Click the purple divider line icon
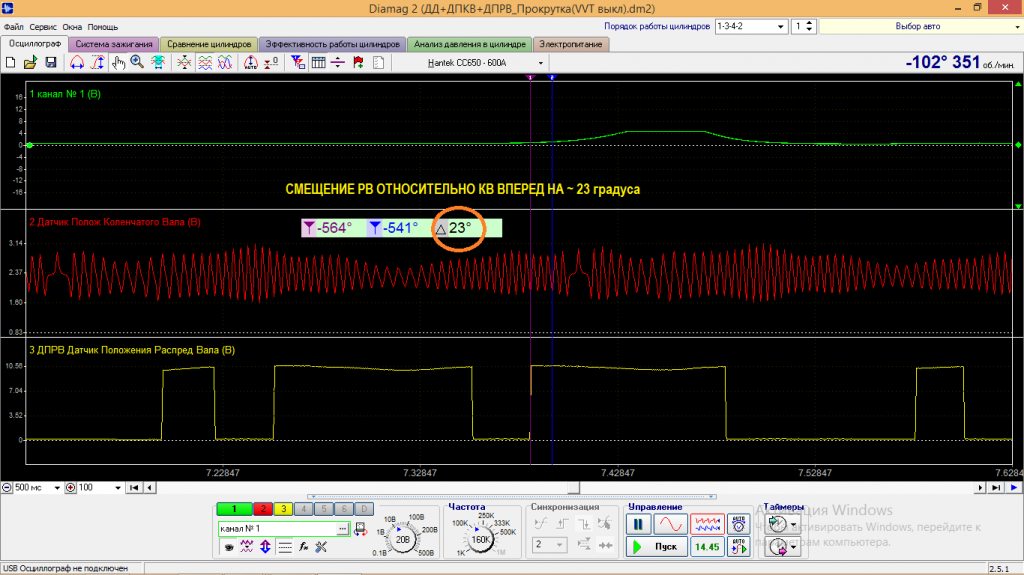 coord(338,63)
